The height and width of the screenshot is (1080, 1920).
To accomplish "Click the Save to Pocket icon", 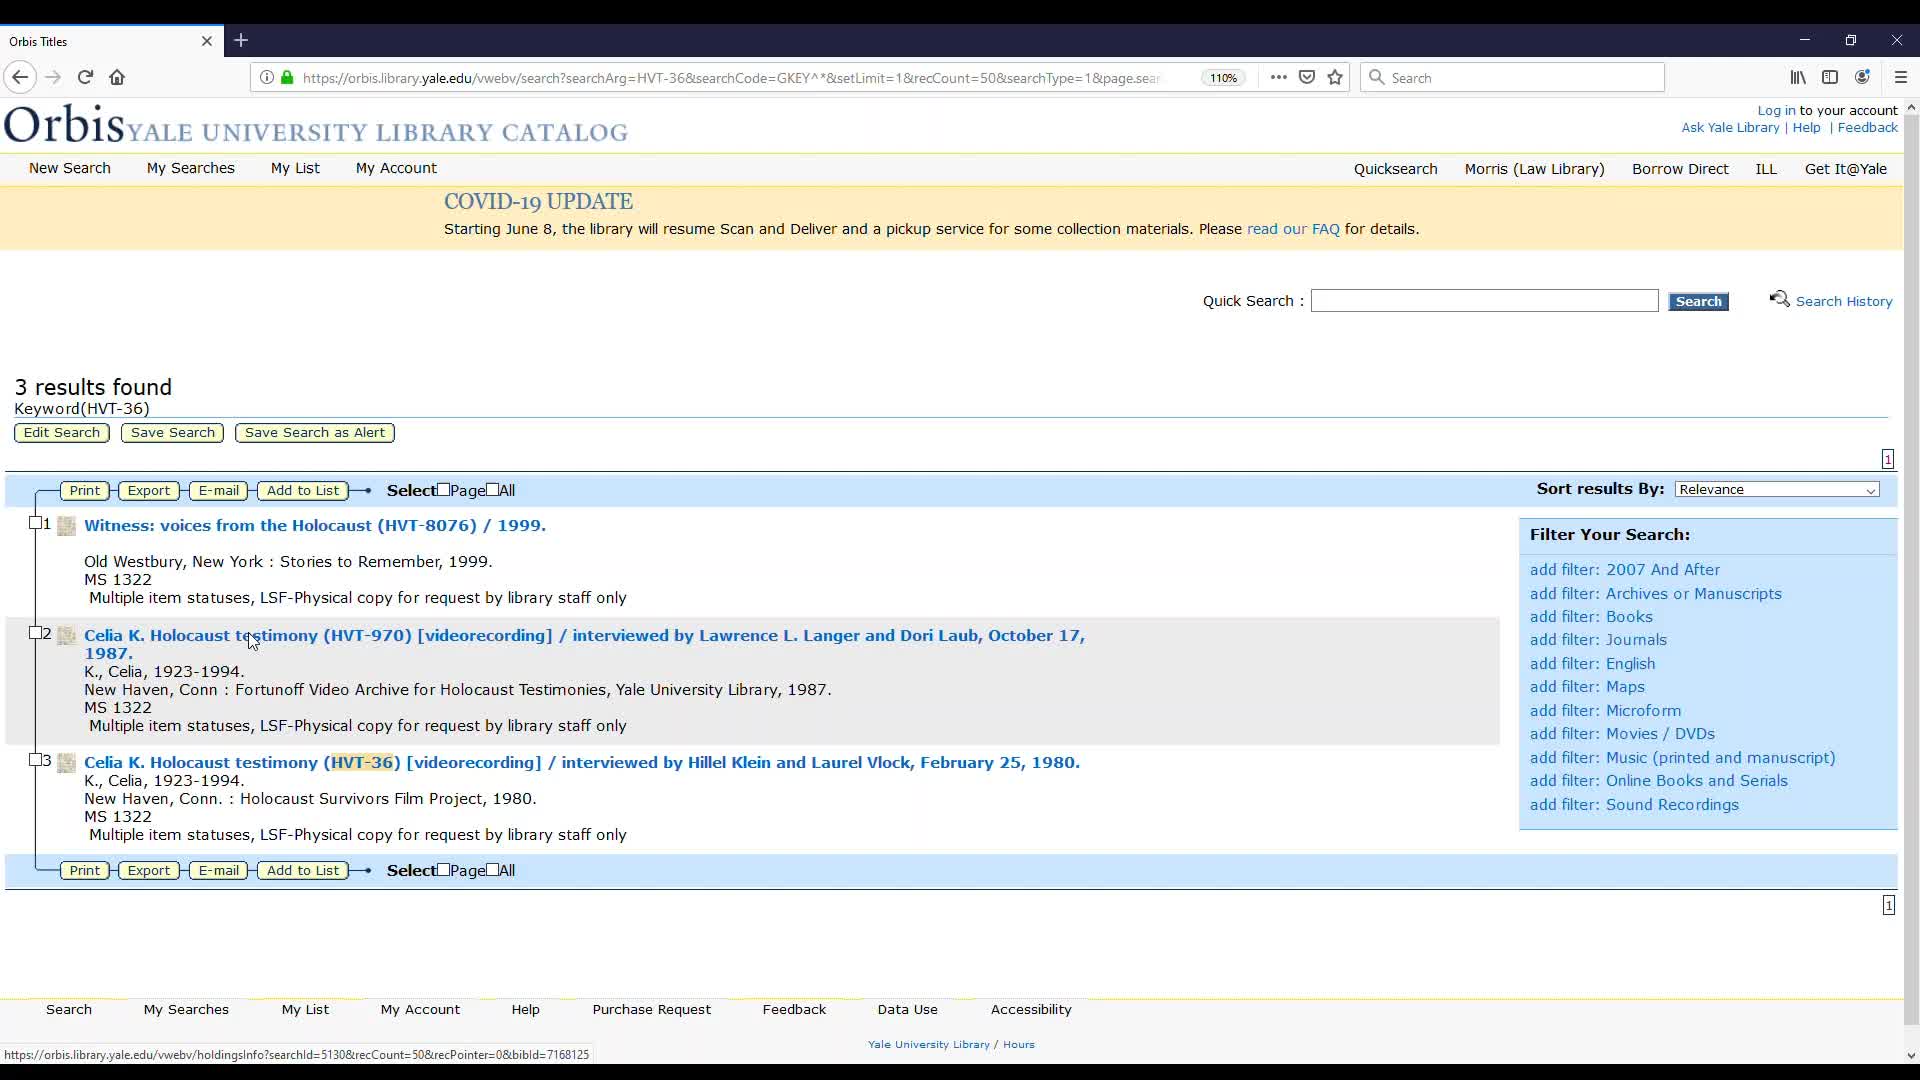I will [x=1307, y=77].
